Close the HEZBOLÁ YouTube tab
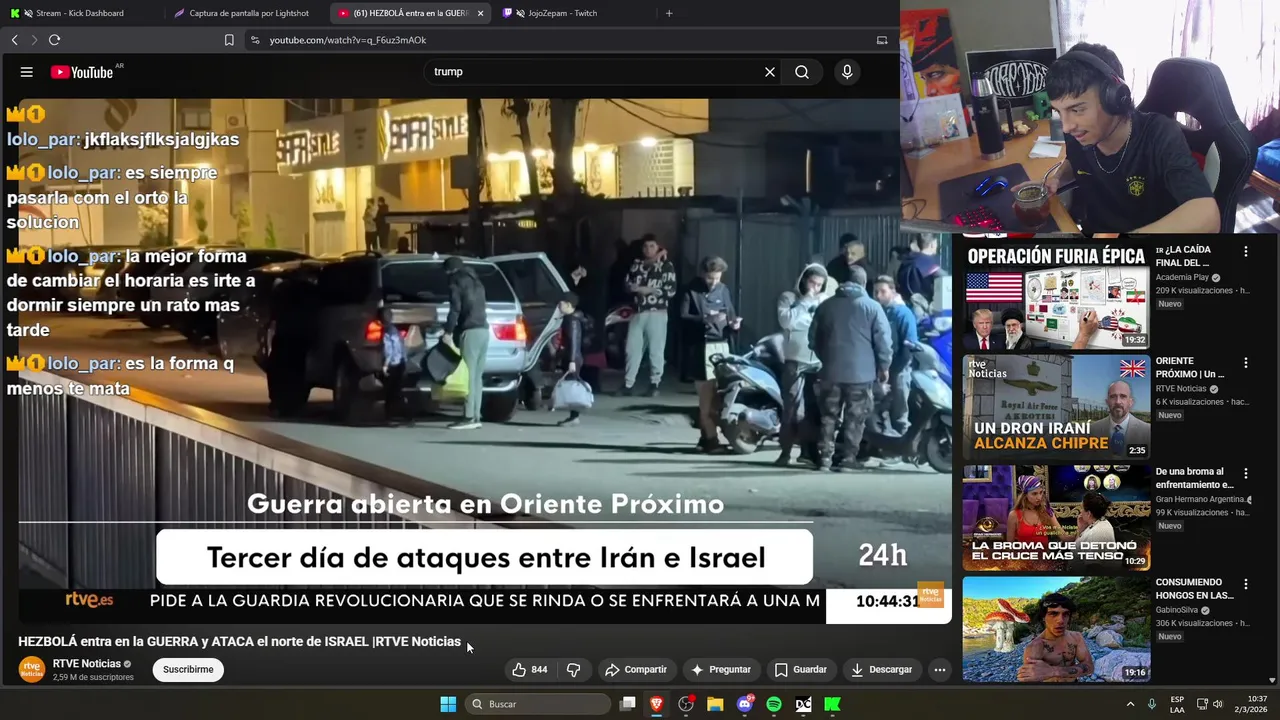This screenshot has width=1280, height=720. (480, 13)
